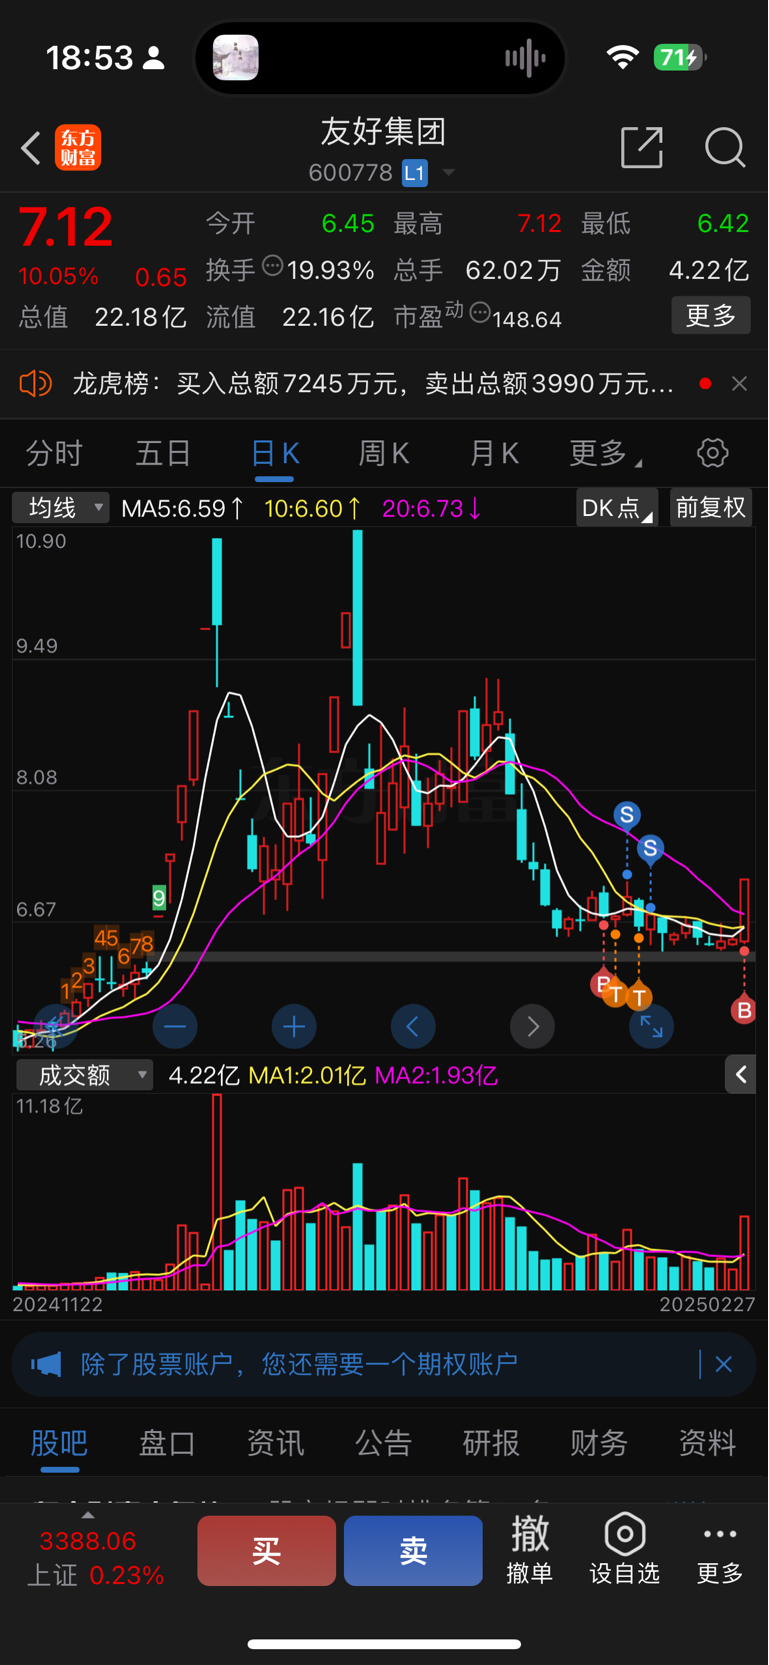This screenshot has width=769, height=1665.
Task: Move chart to later dates
Action: [532, 1026]
